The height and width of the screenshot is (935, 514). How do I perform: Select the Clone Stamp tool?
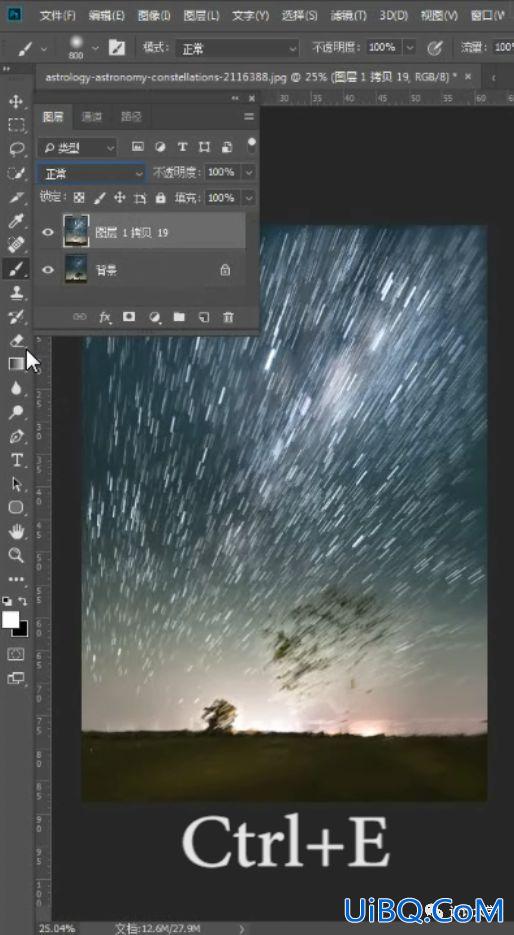click(16, 293)
